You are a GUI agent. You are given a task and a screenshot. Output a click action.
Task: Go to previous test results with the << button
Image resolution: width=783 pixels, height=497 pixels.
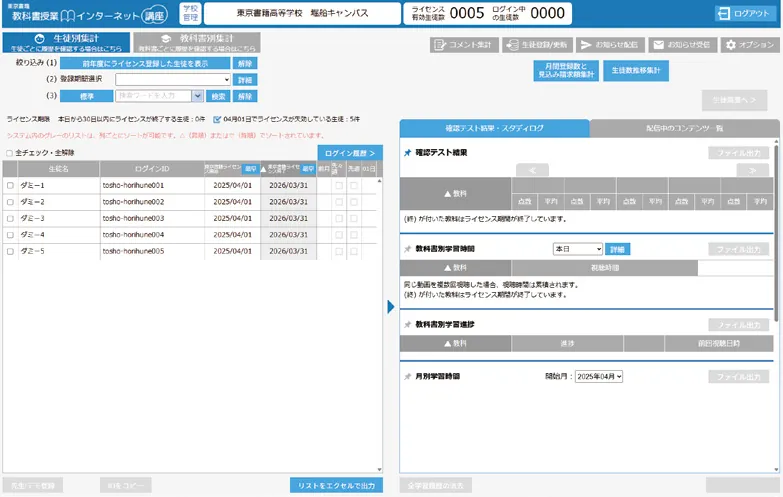[532, 170]
